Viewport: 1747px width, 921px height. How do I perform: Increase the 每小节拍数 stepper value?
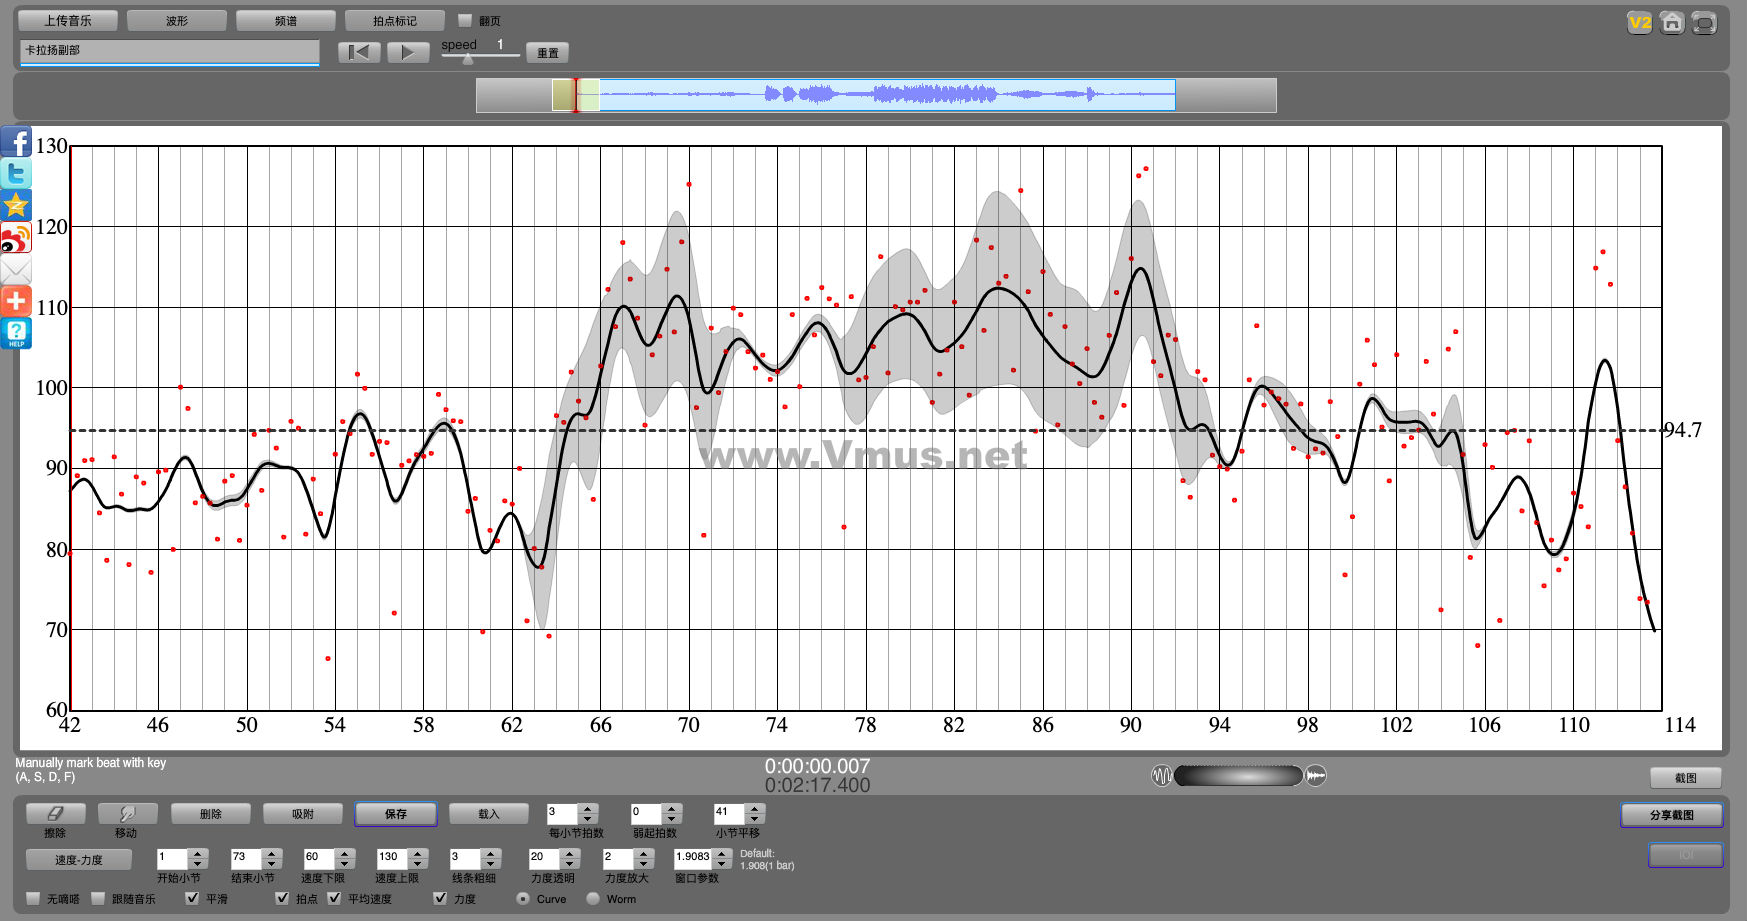(x=588, y=808)
